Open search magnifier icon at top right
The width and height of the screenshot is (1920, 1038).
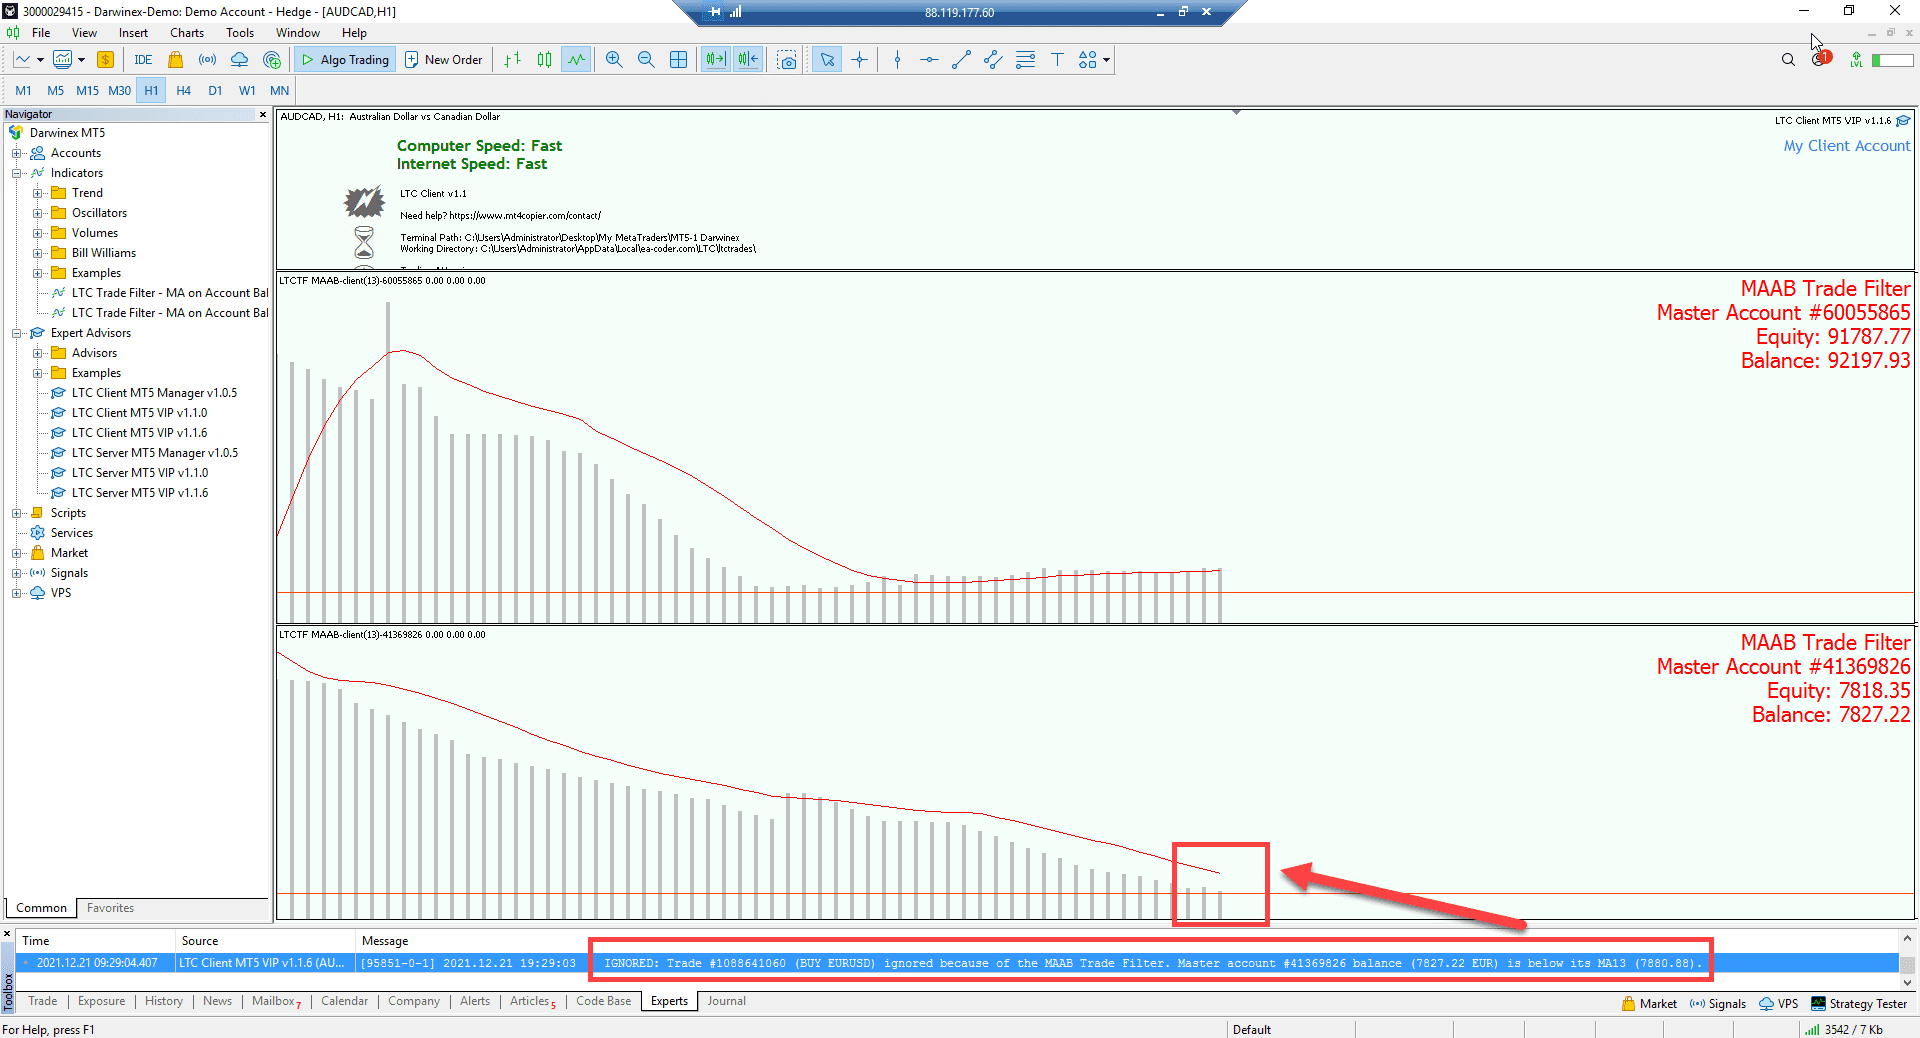pos(1788,60)
